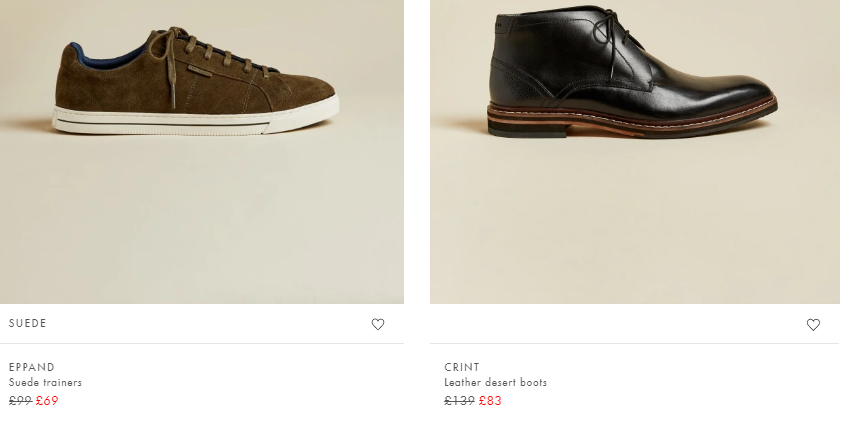Click heart icon for Crint boots
The width and height of the screenshot is (843, 423).
(x=813, y=324)
